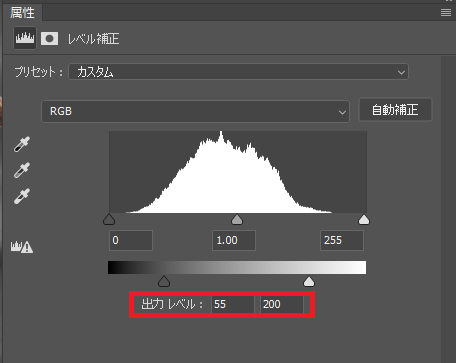Screen dimensions: 456x363
Task: Open the プリセット カスタム dropdown
Action: (x=238, y=72)
